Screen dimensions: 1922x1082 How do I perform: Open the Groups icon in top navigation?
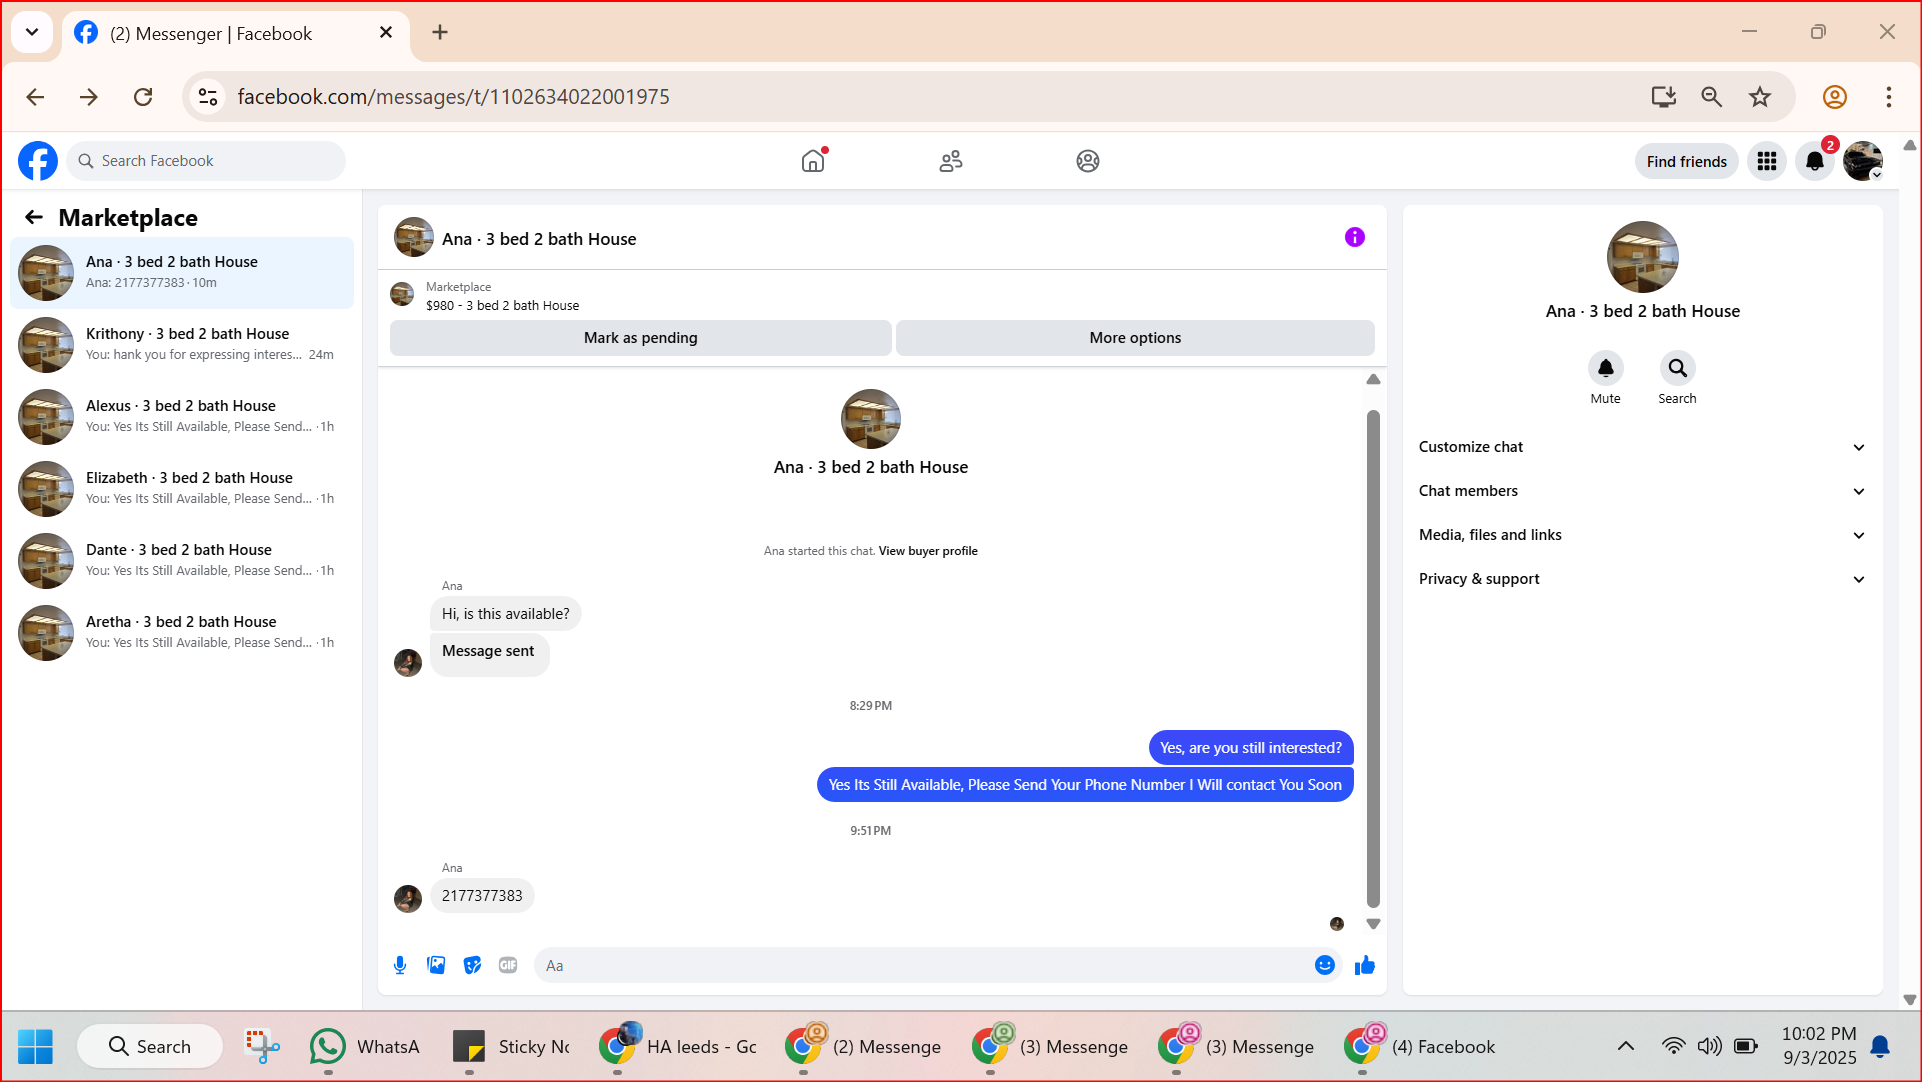[1088, 161]
